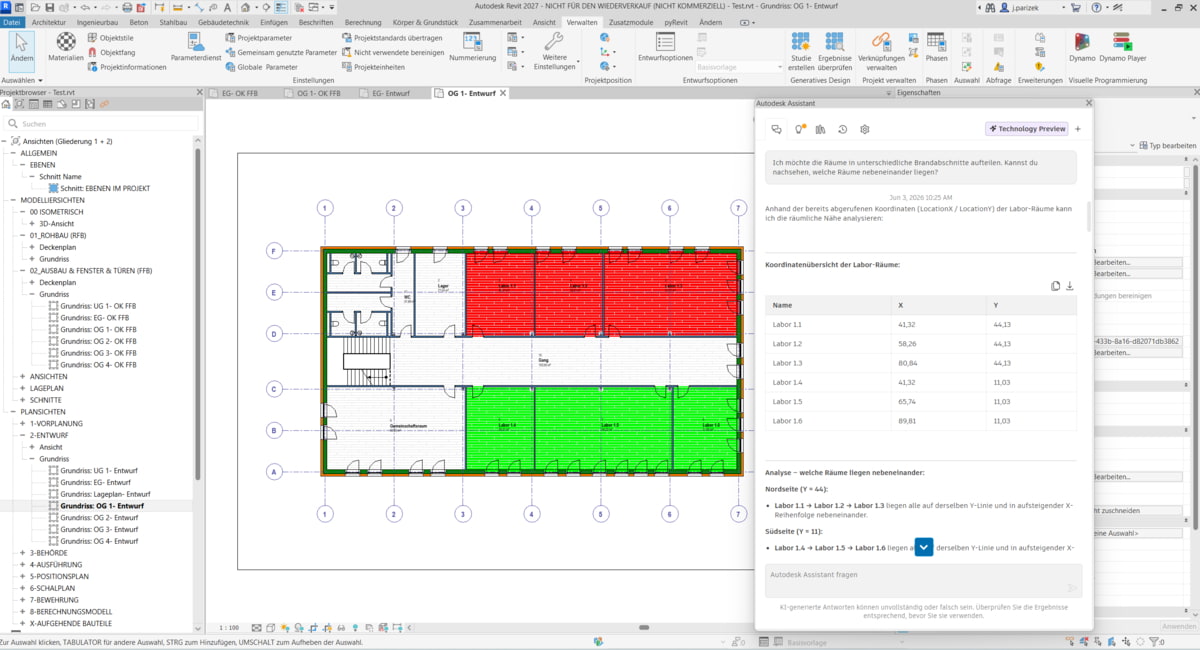This screenshot has height=650, width=1200.
Task: Click the 1 : 100 view scale
Action: click(229, 627)
